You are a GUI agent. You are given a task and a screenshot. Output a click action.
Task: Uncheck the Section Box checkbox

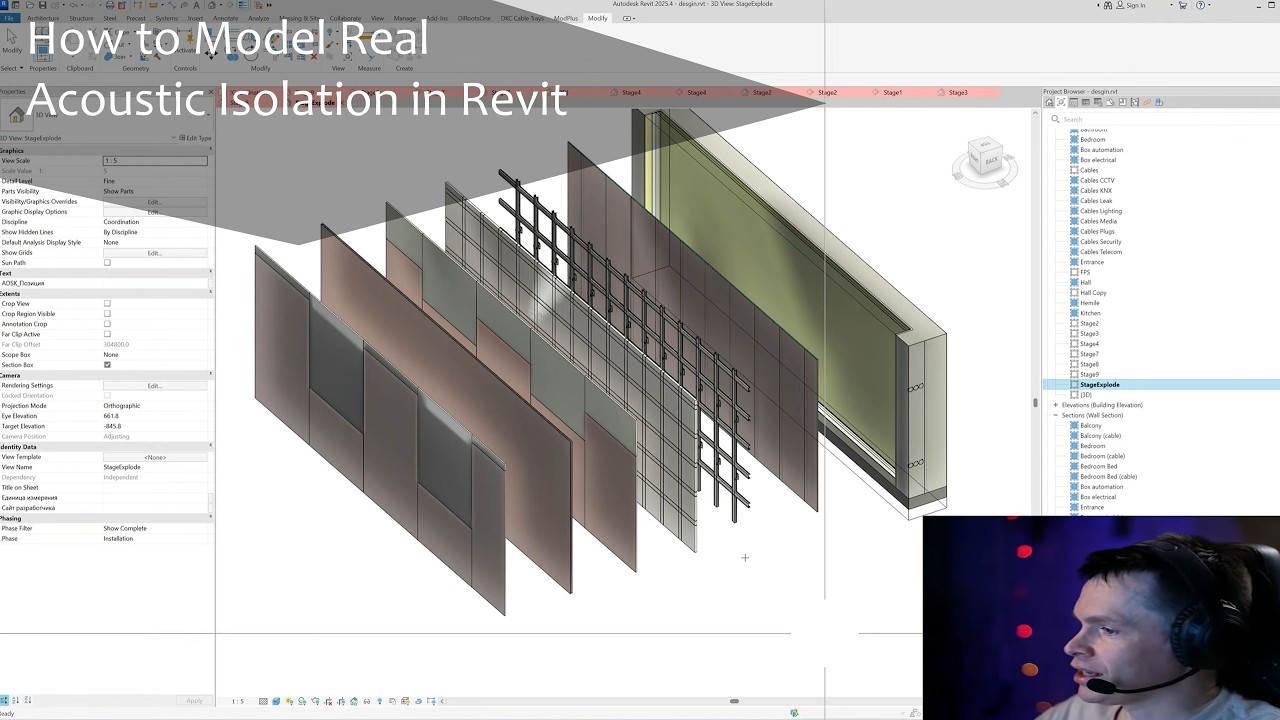[107, 365]
